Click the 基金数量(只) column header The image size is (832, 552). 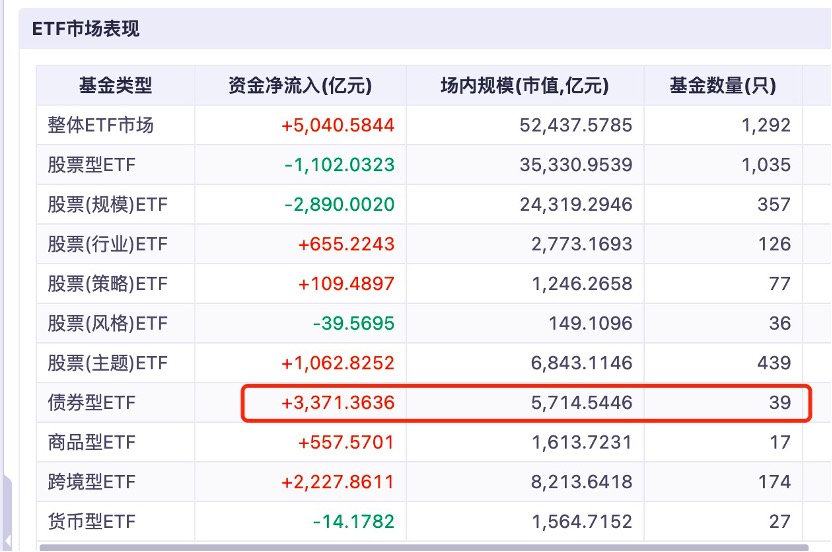[x=722, y=86]
